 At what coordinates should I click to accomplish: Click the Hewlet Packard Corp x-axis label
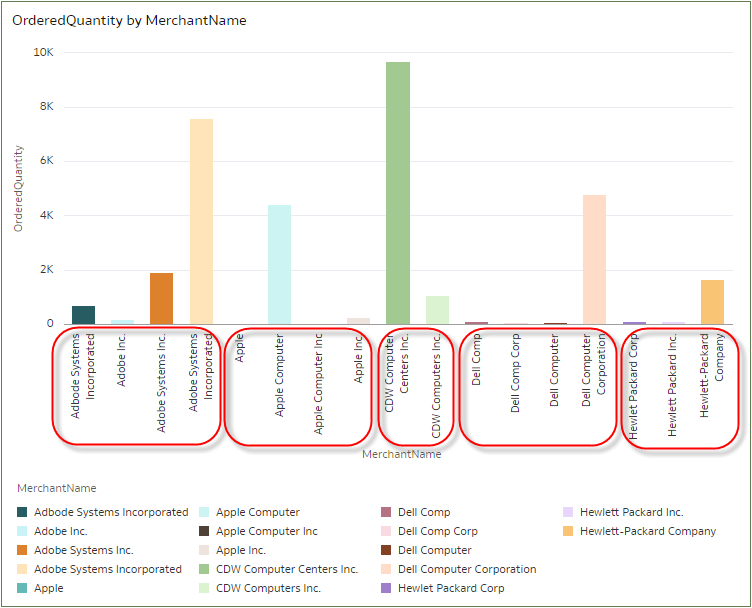point(633,386)
